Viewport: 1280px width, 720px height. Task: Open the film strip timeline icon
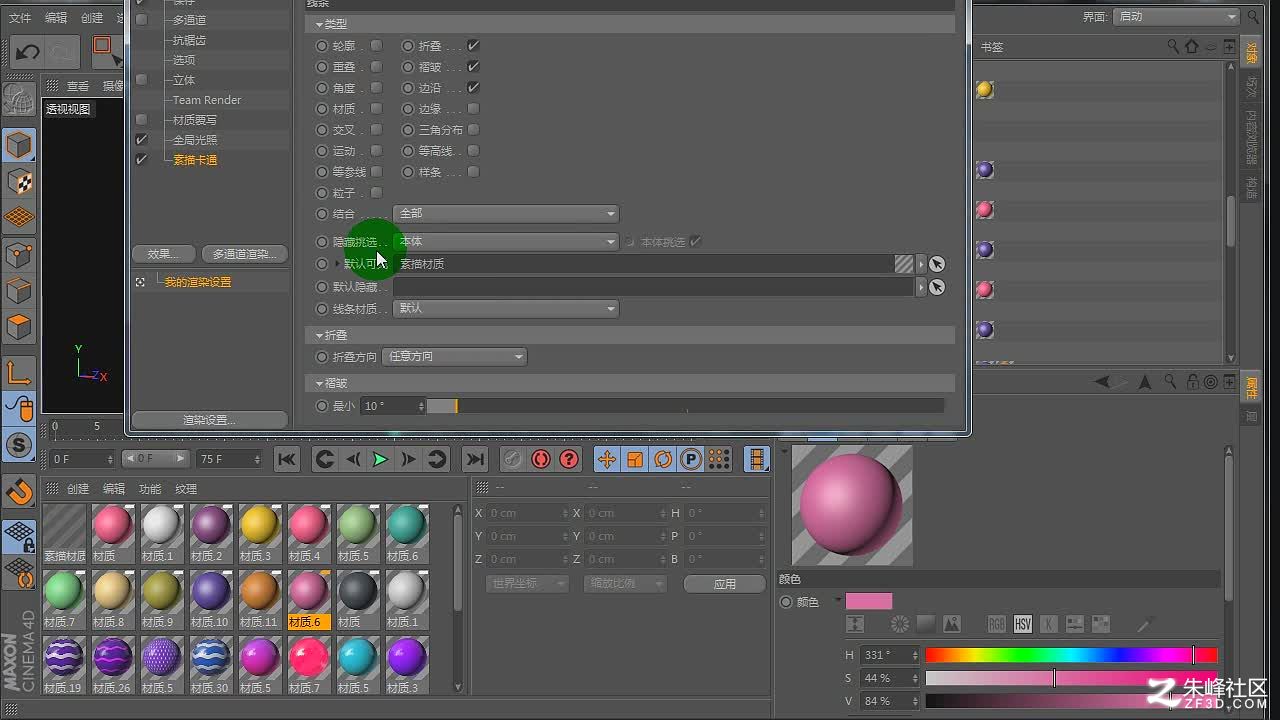757,459
